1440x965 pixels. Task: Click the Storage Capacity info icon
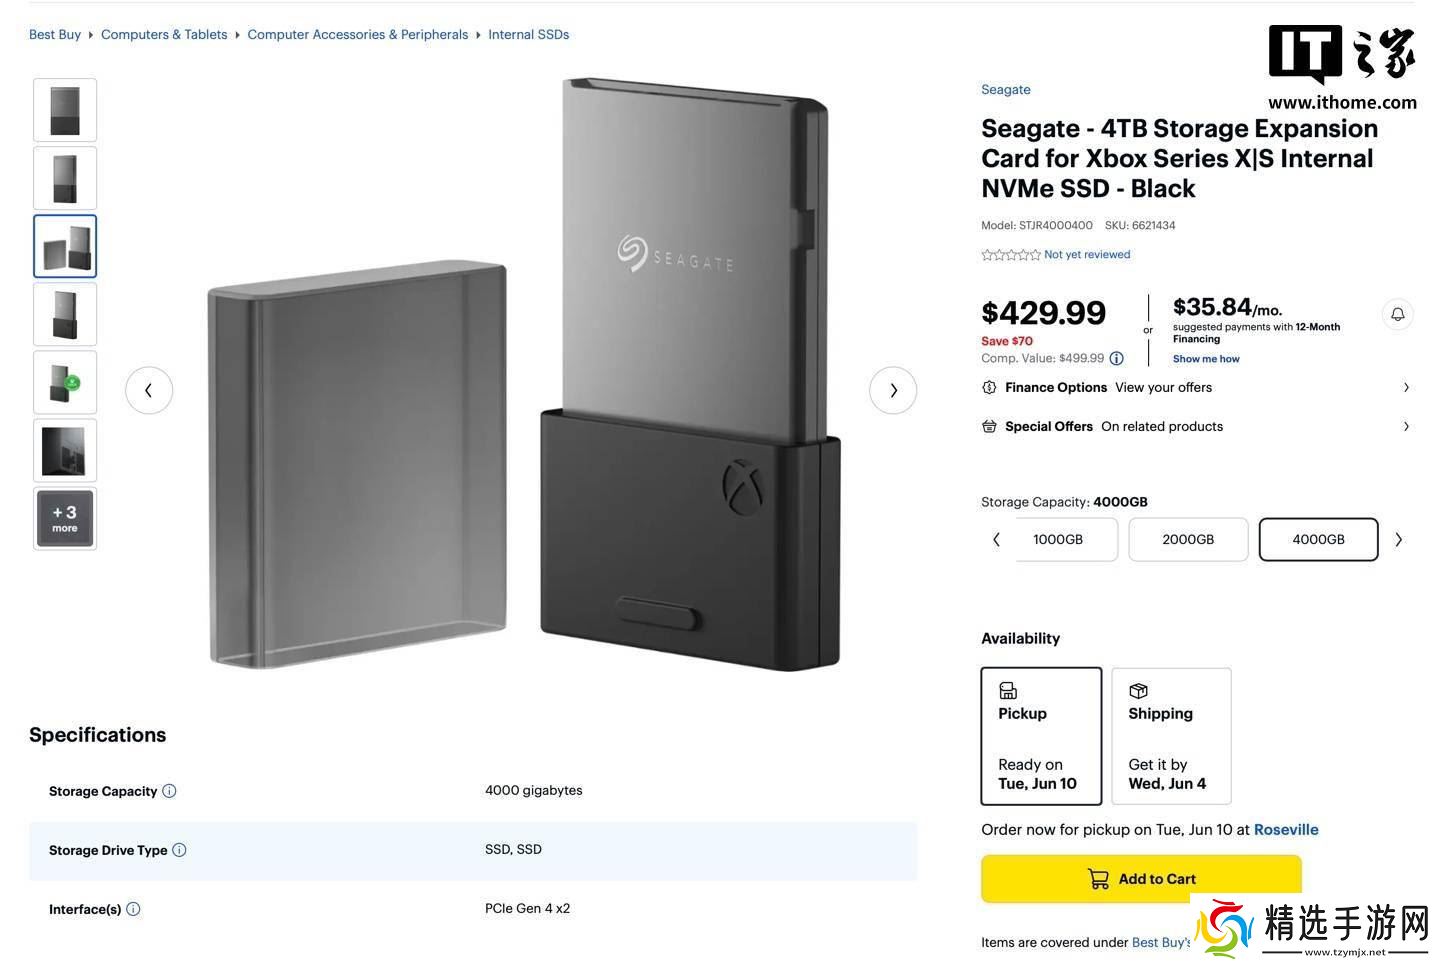pyautogui.click(x=169, y=791)
